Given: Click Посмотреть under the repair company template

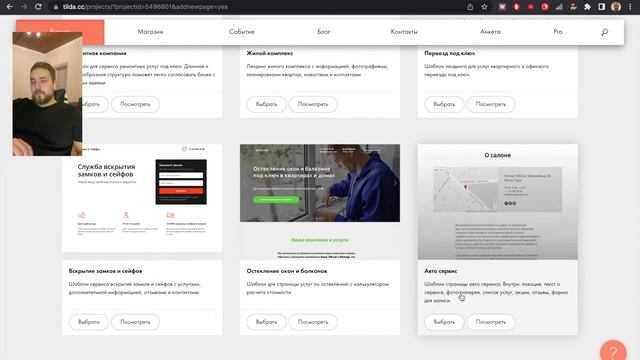Looking at the screenshot, I should click(135, 104).
